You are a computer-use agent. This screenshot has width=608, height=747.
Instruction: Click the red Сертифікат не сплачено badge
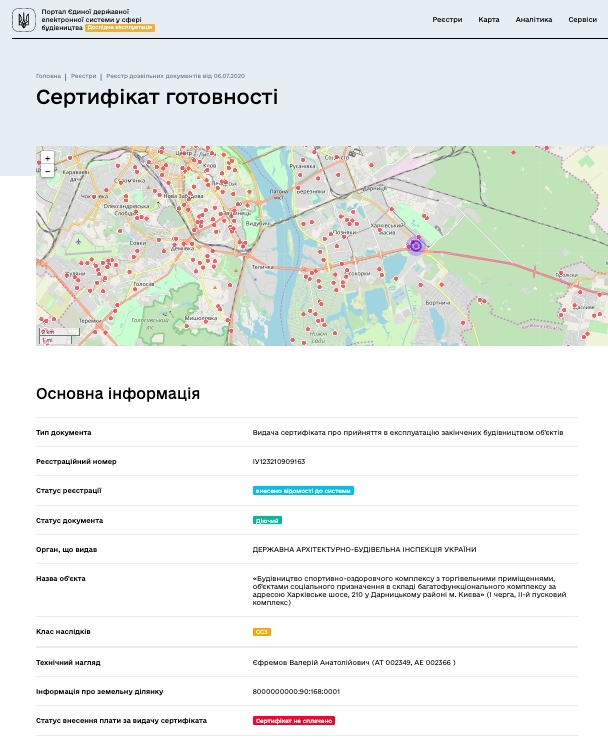click(294, 721)
